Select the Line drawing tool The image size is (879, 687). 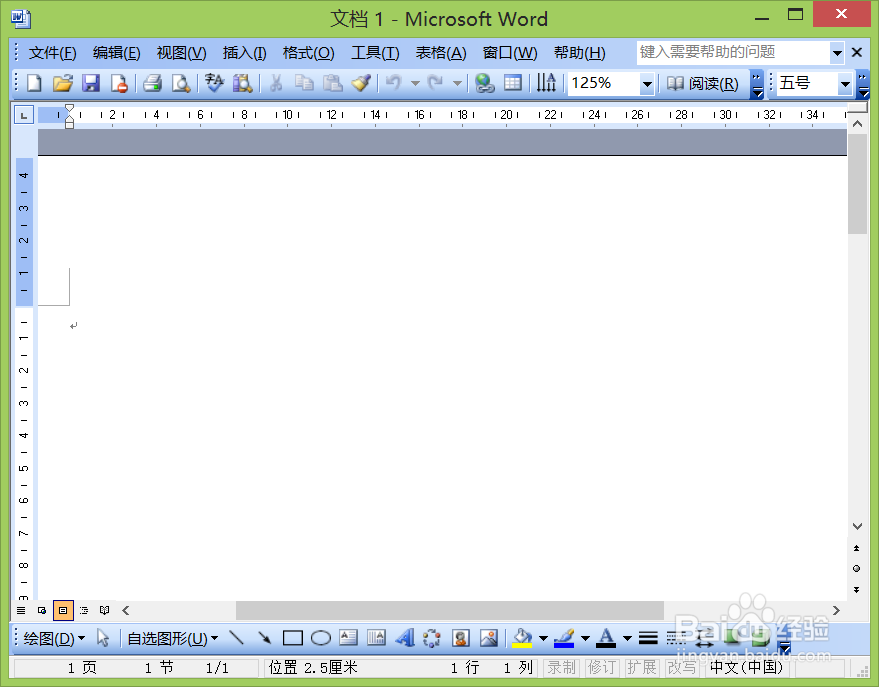pos(237,638)
